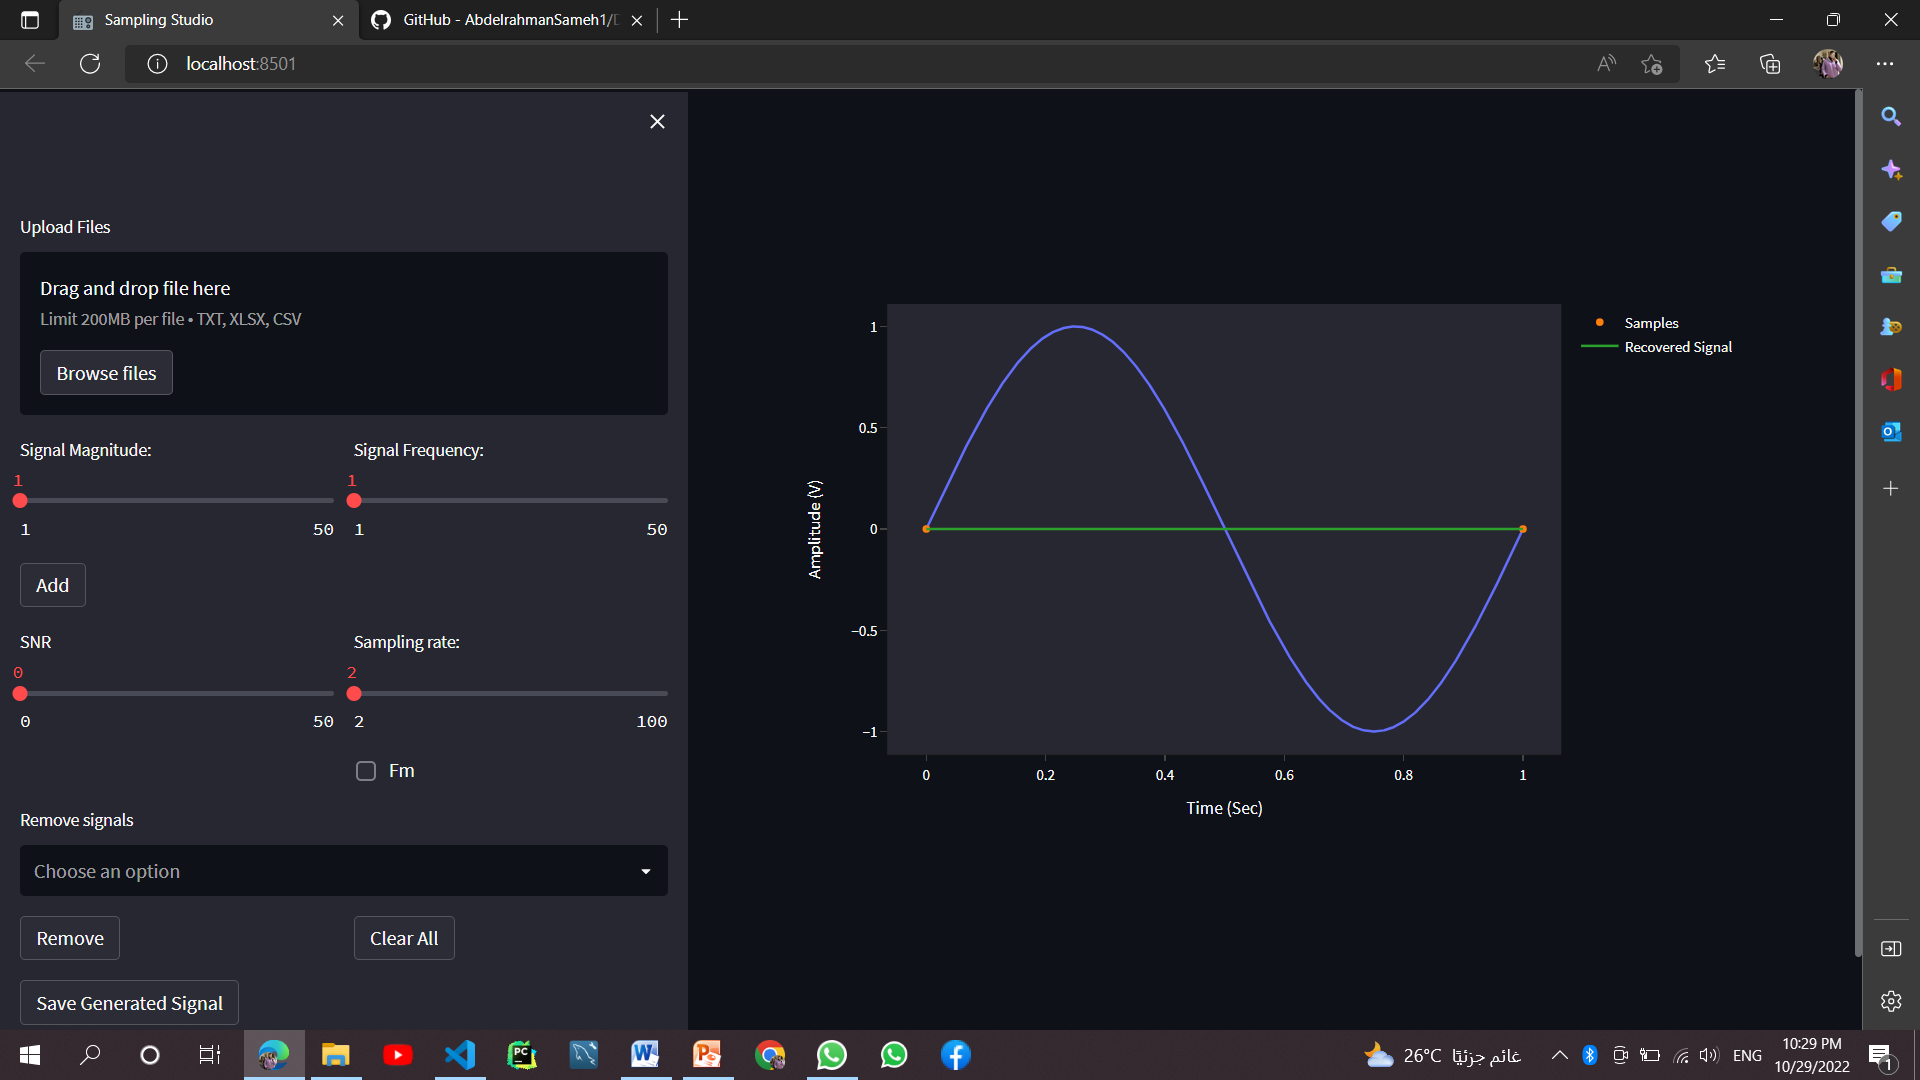Click the browser back arrow
Image resolution: width=1920 pixels, height=1080 pixels.
click(x=35, y=64)
